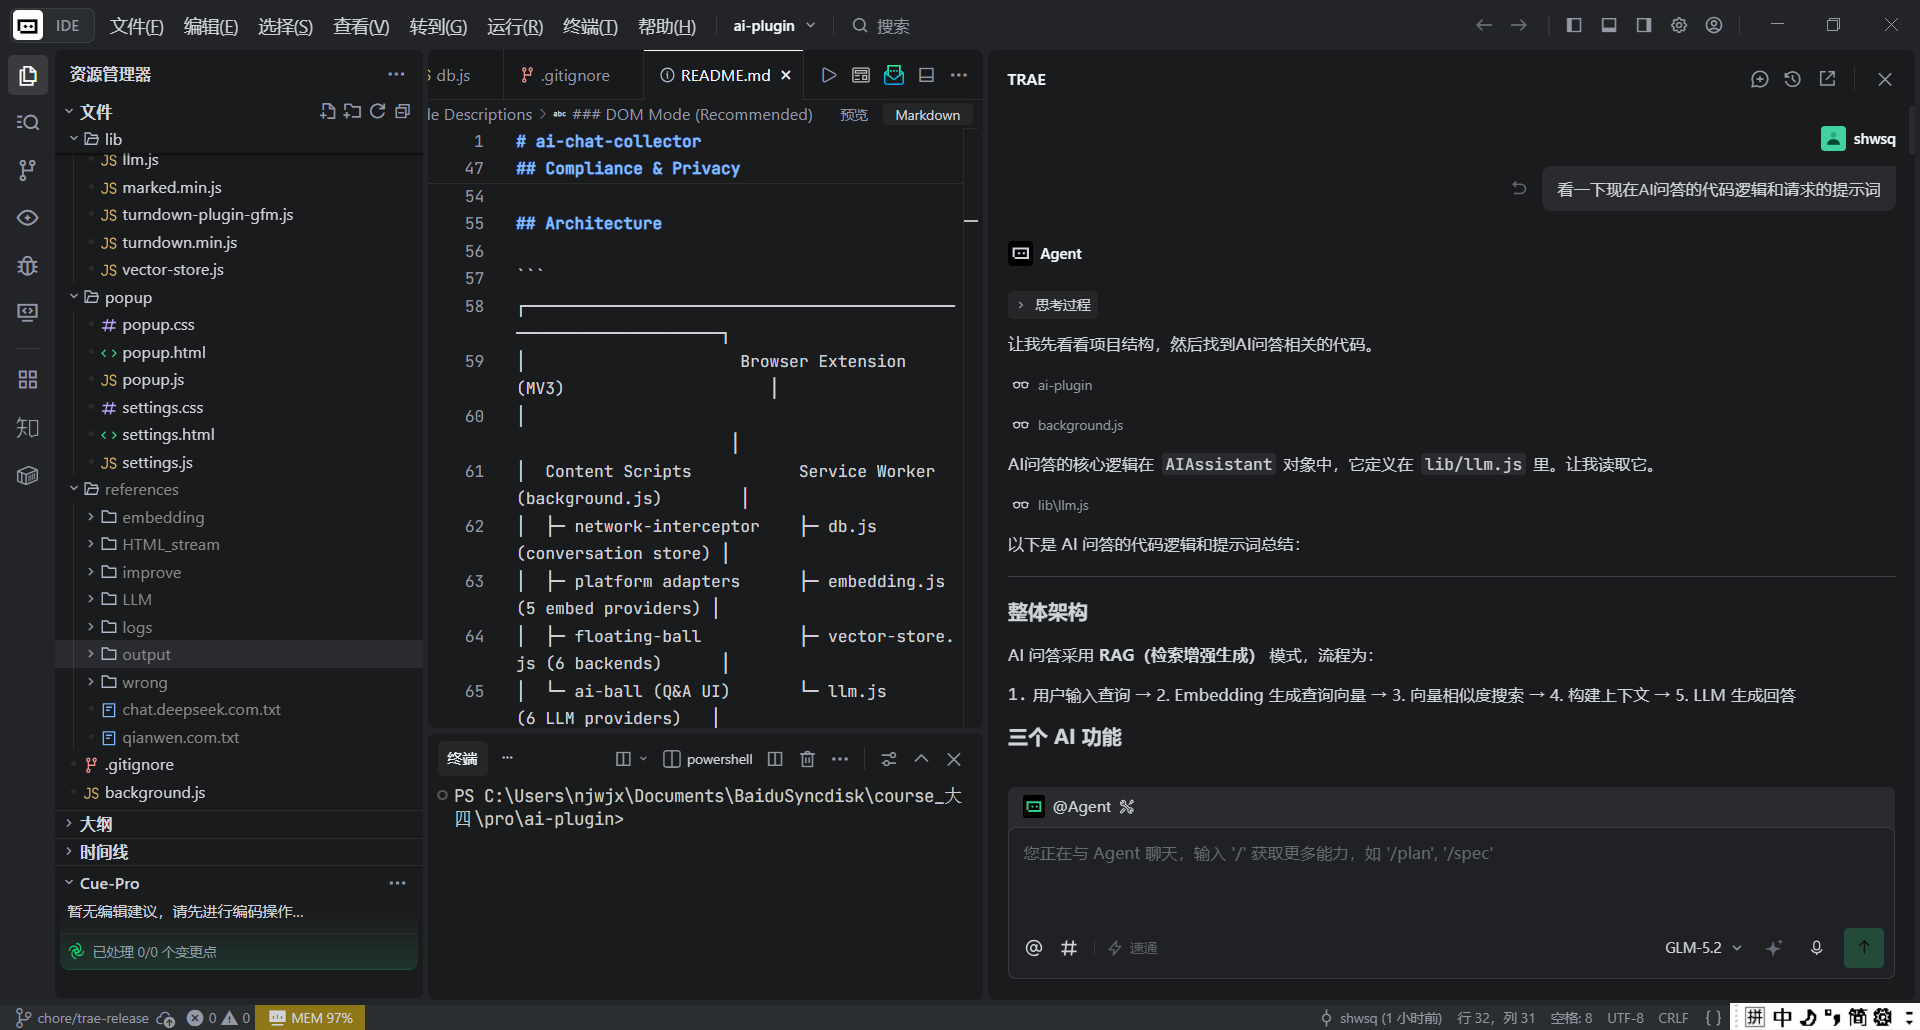
Task: Click the microphone voice input icon
Action: point(1816,947)
